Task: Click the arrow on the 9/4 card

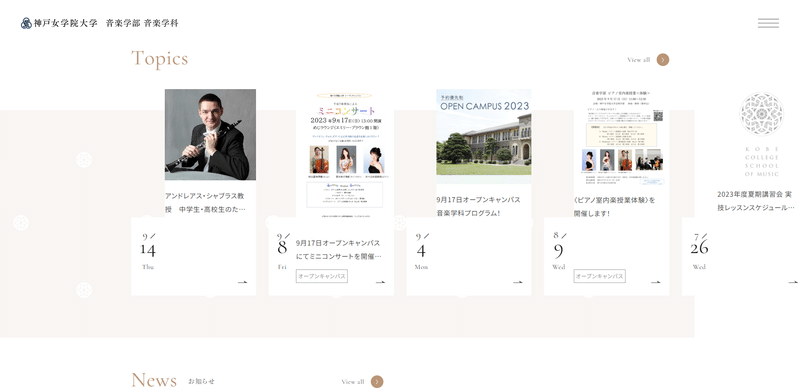Action: pyautogui.click(x=518, y=282)
